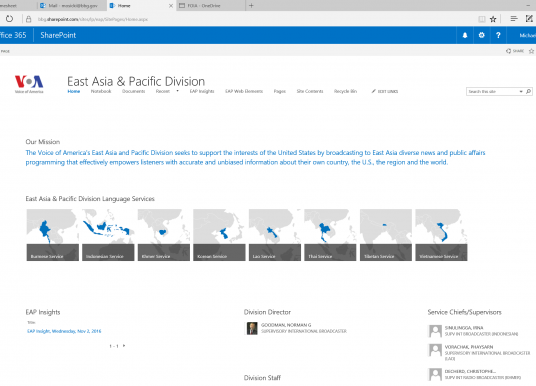The height and width of the screenshot is (386, 536).
Task: Open the Korean Service map tile
Action: tap(219, 235)
